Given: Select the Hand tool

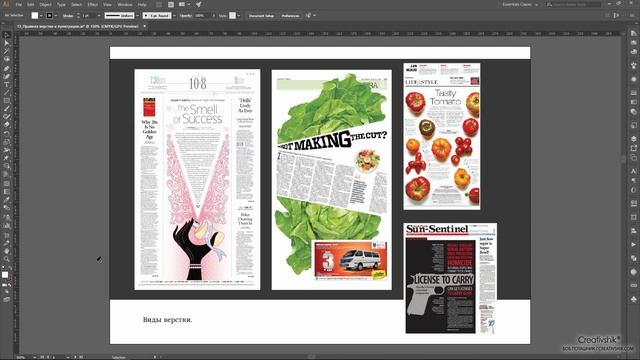Looking at the screenshot, I should point(7,251).
